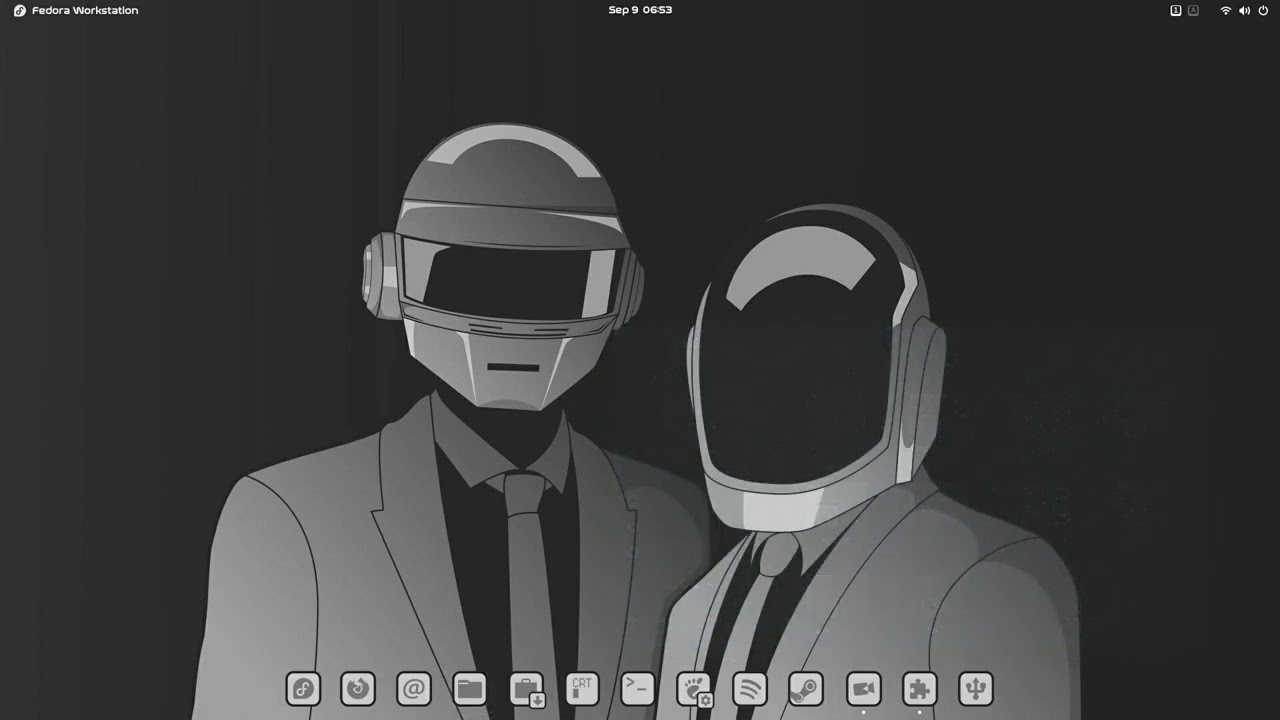The image size is (1280, 720).
Task: Launch Firefox from the dock
Action: click(x=358, y=689)
